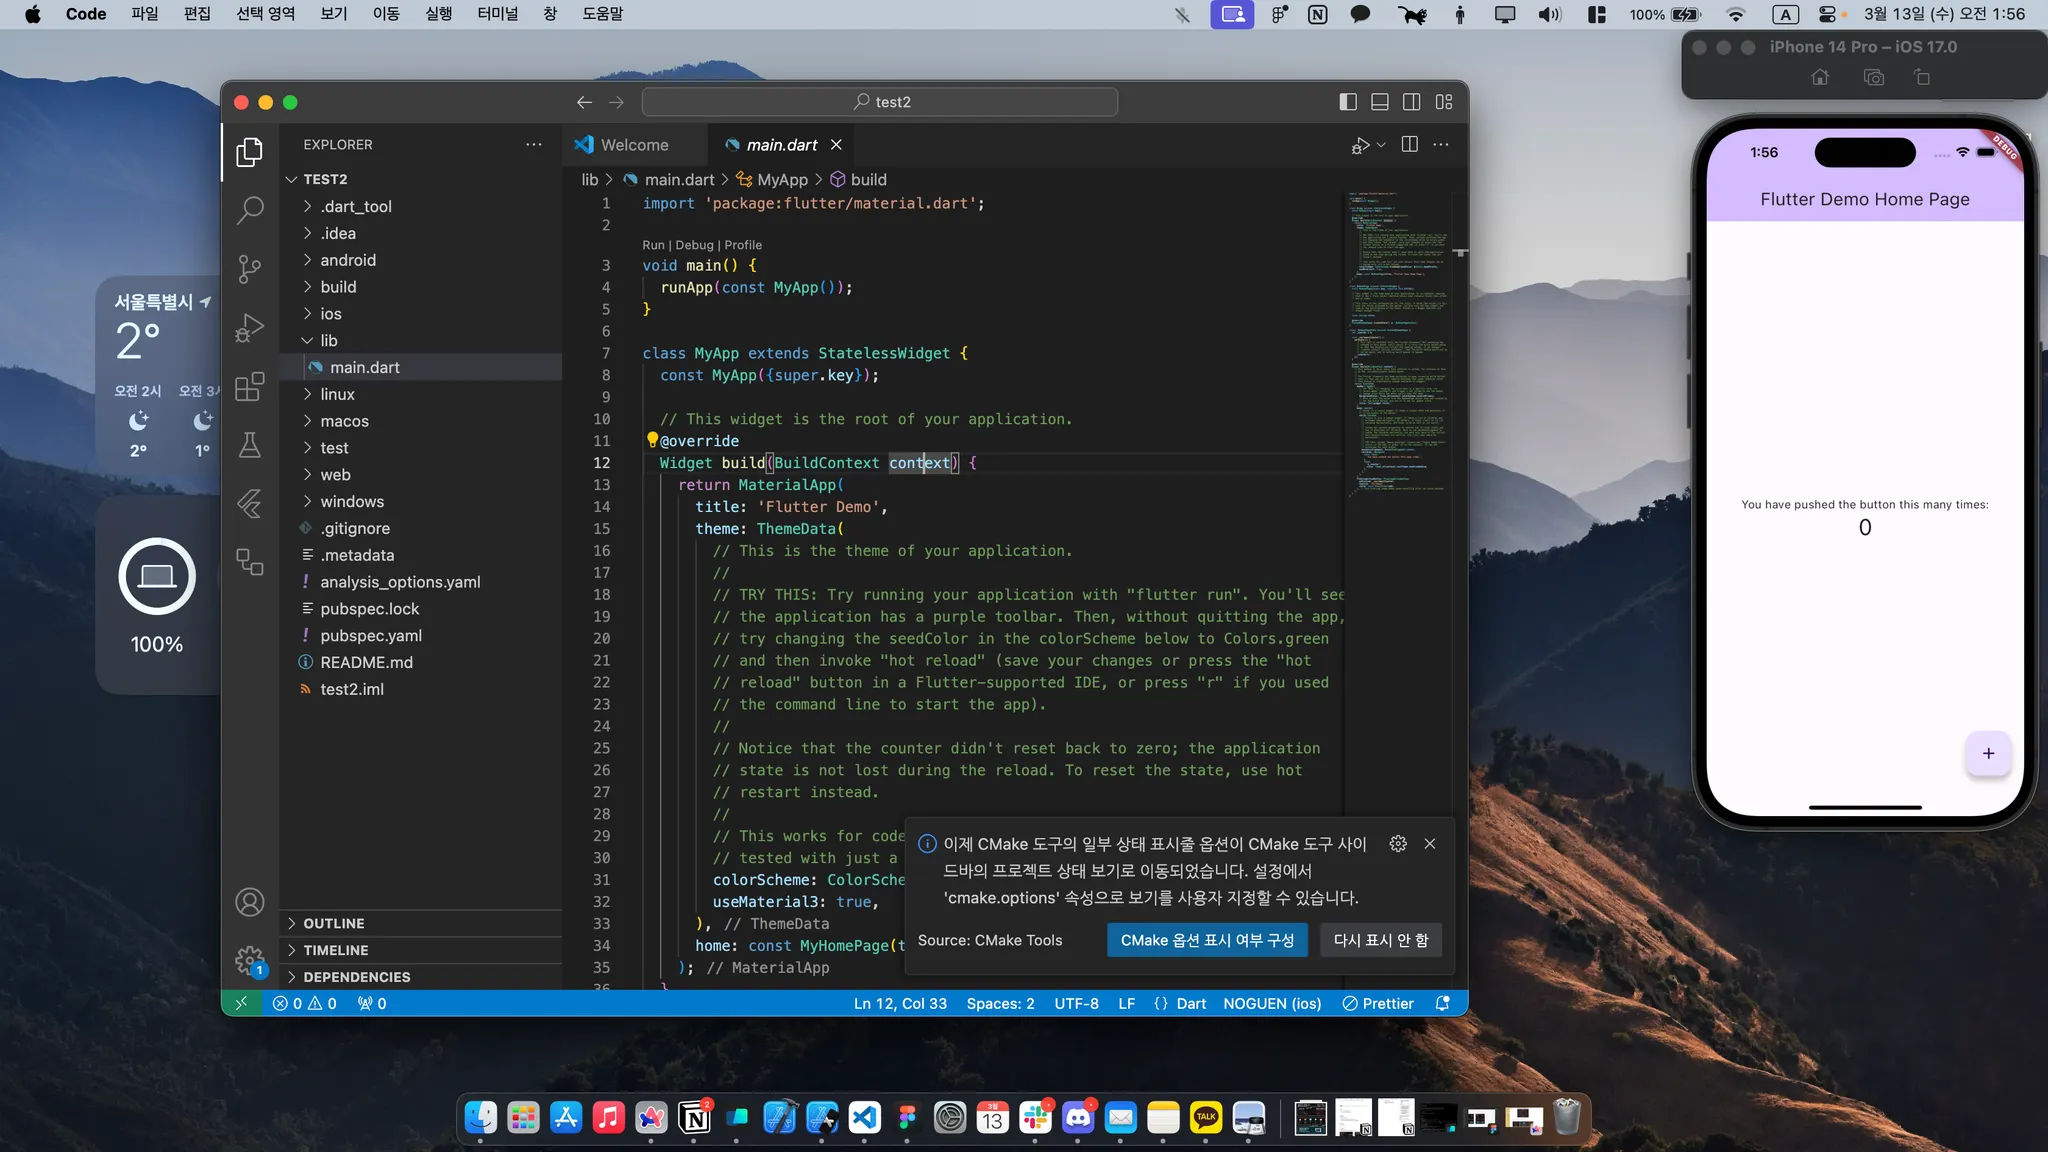This screenshot has width=2048, height=1152.
Task: Click split editor right icon
Action: click(1410, 145)
